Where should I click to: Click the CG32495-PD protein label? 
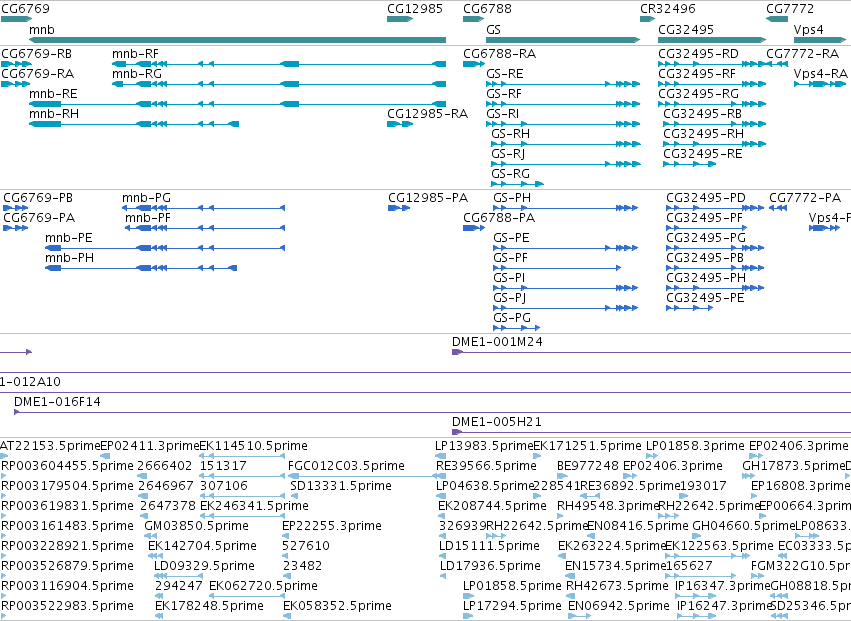point(706,198)
